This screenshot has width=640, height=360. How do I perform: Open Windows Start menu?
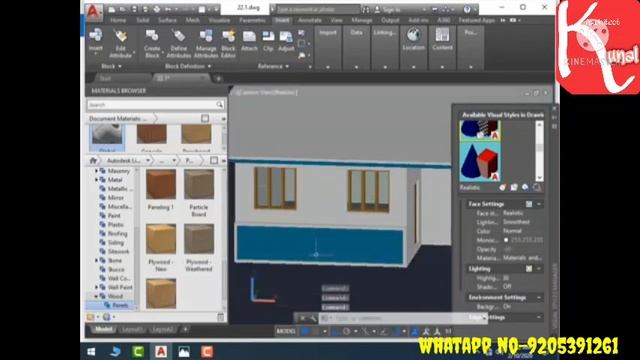(91, 351)
